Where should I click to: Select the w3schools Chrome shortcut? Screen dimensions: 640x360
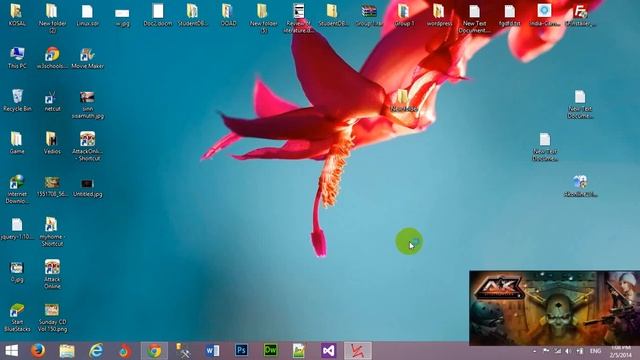[52, 58]
